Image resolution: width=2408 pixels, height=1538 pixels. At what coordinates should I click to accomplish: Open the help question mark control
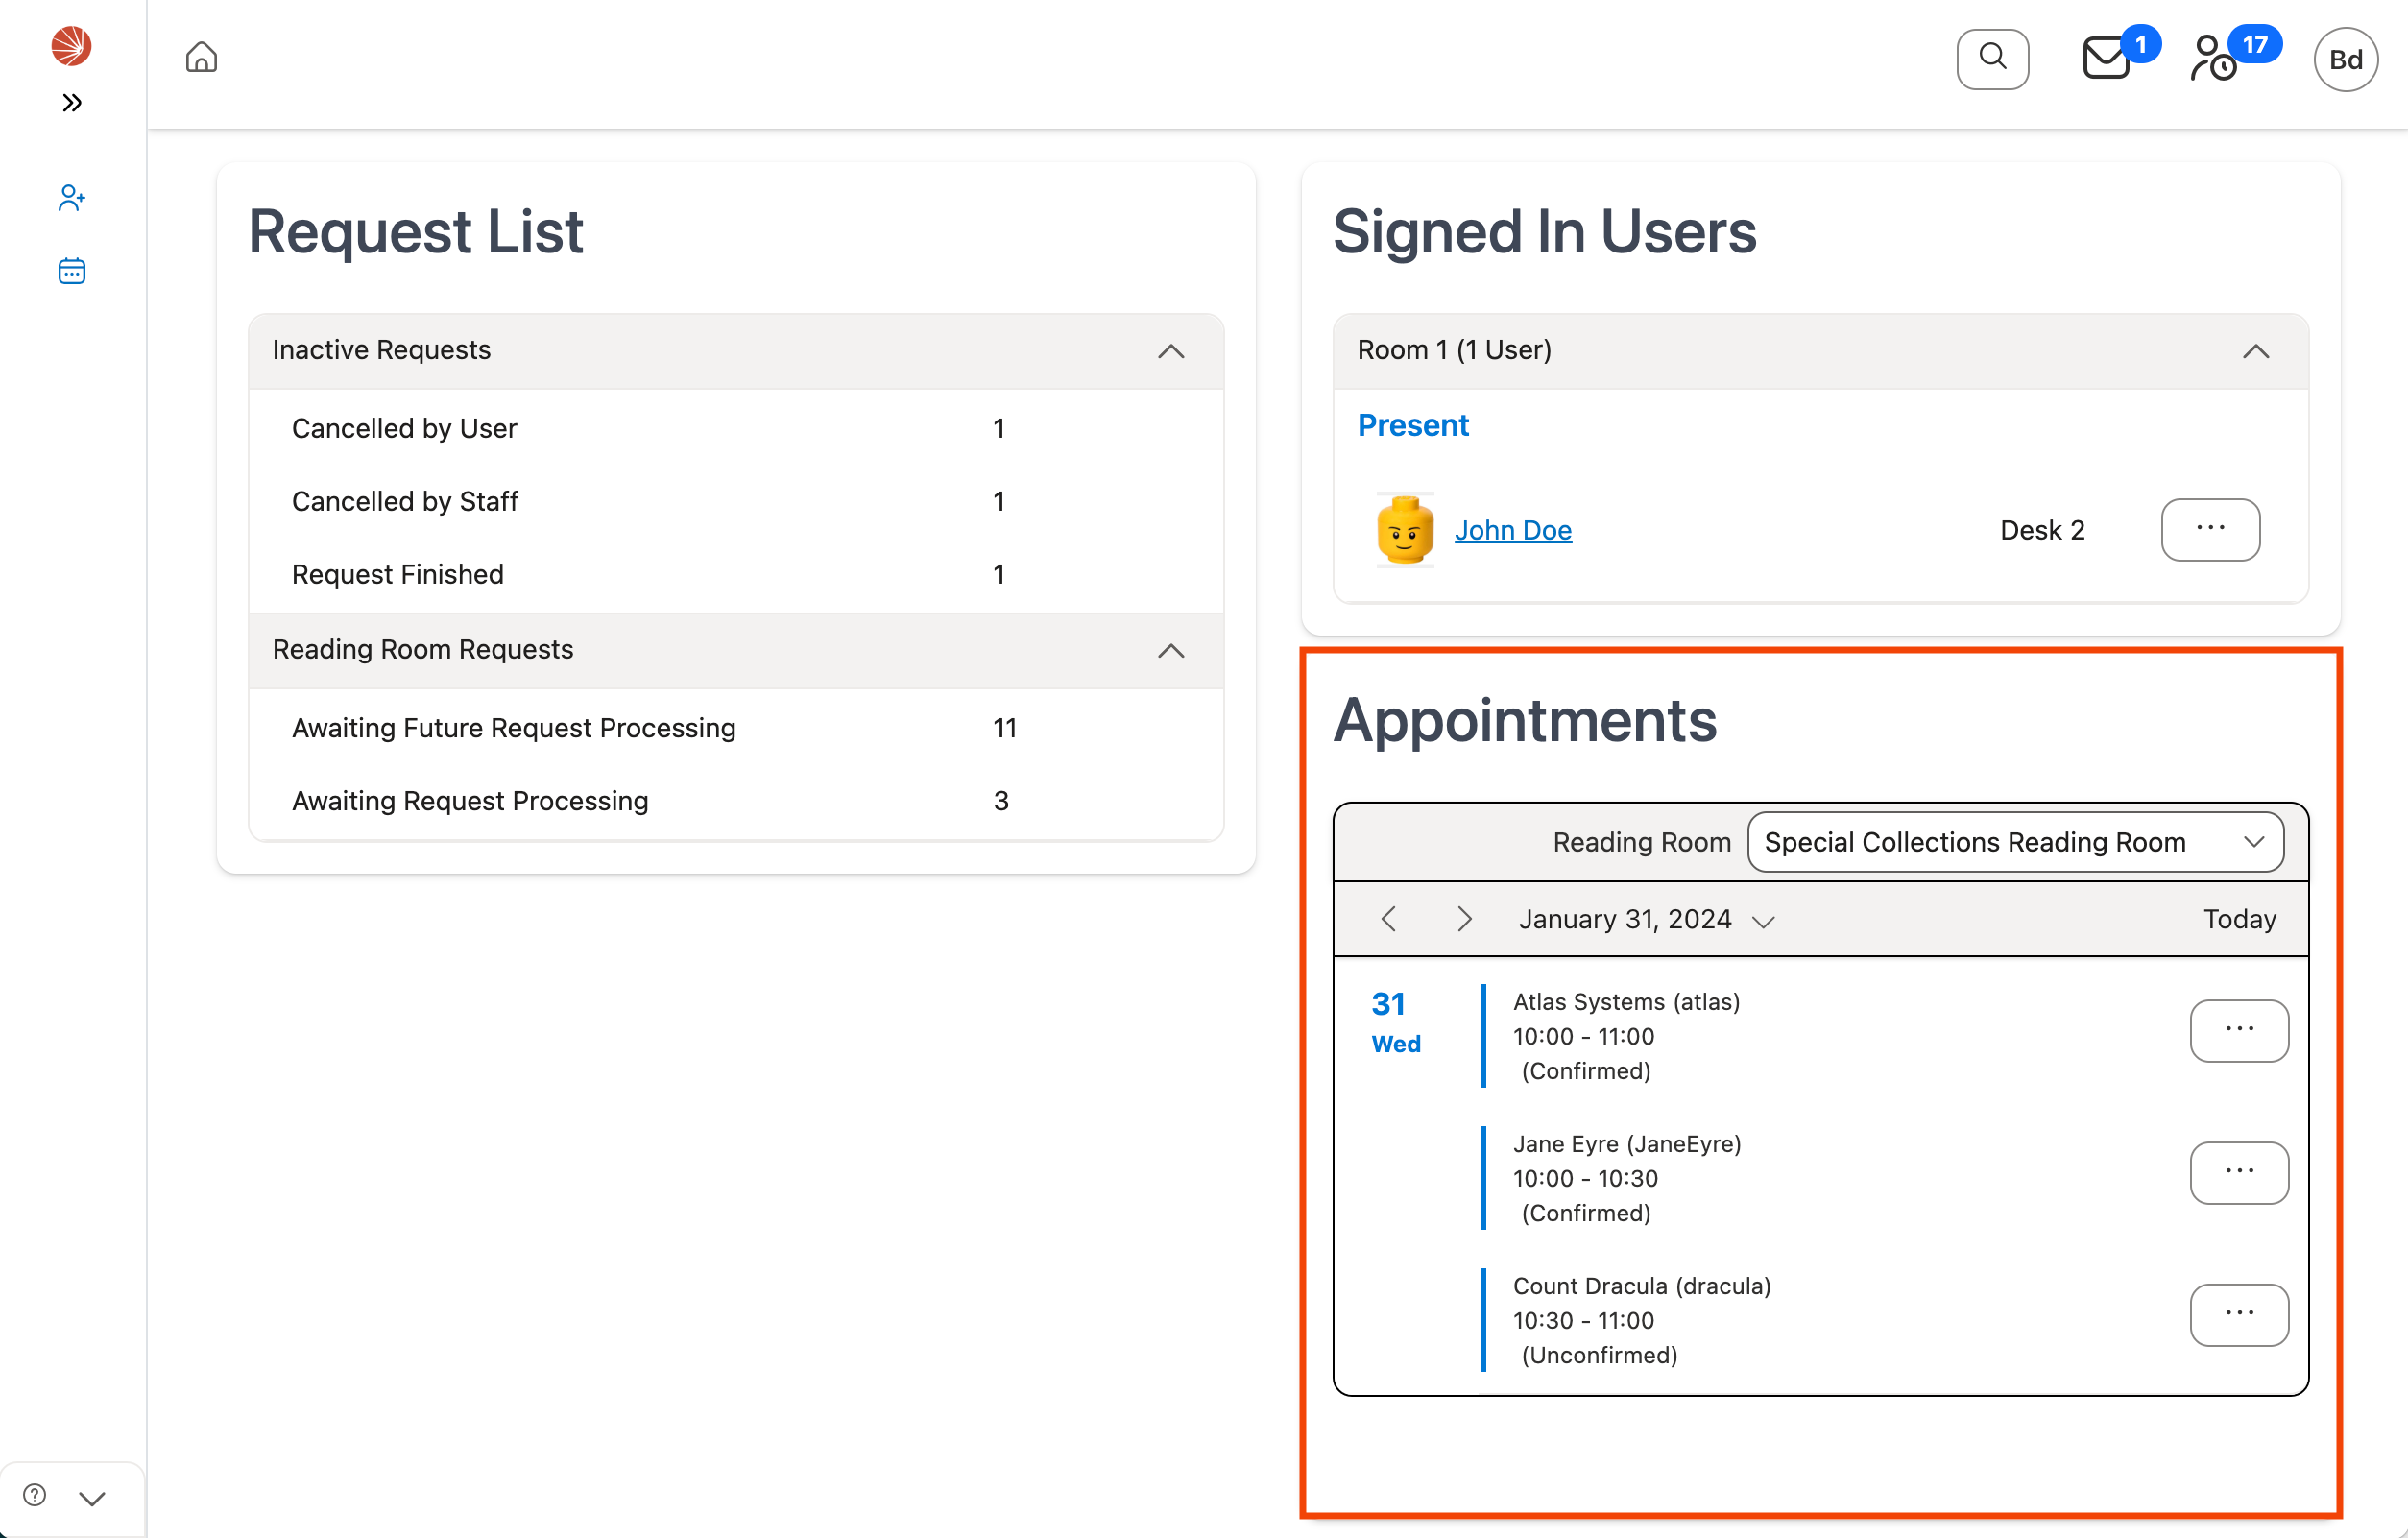coord(33,1496)
